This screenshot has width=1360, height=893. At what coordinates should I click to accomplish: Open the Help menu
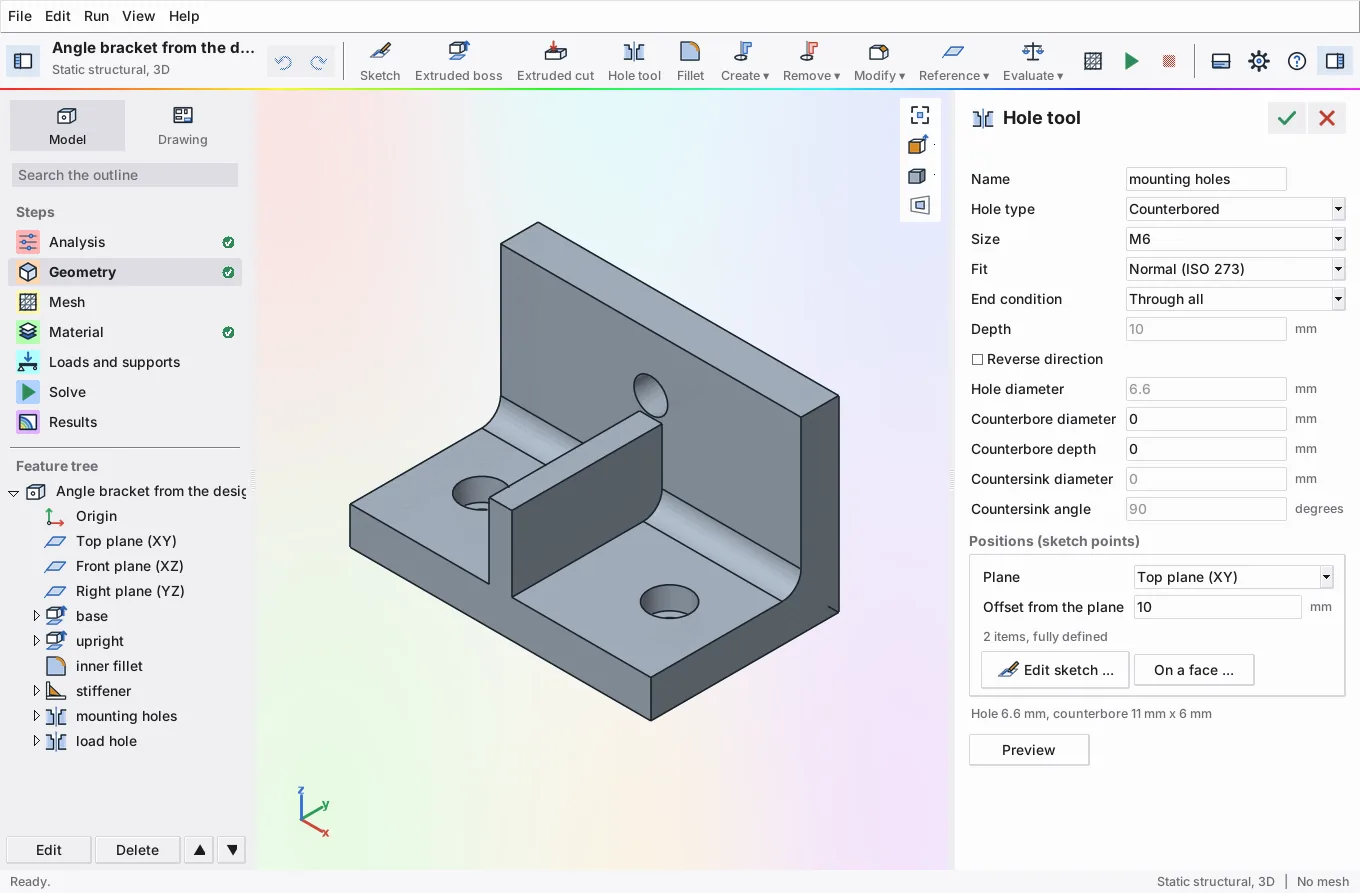pyautogui.click(x=184, y=16)
